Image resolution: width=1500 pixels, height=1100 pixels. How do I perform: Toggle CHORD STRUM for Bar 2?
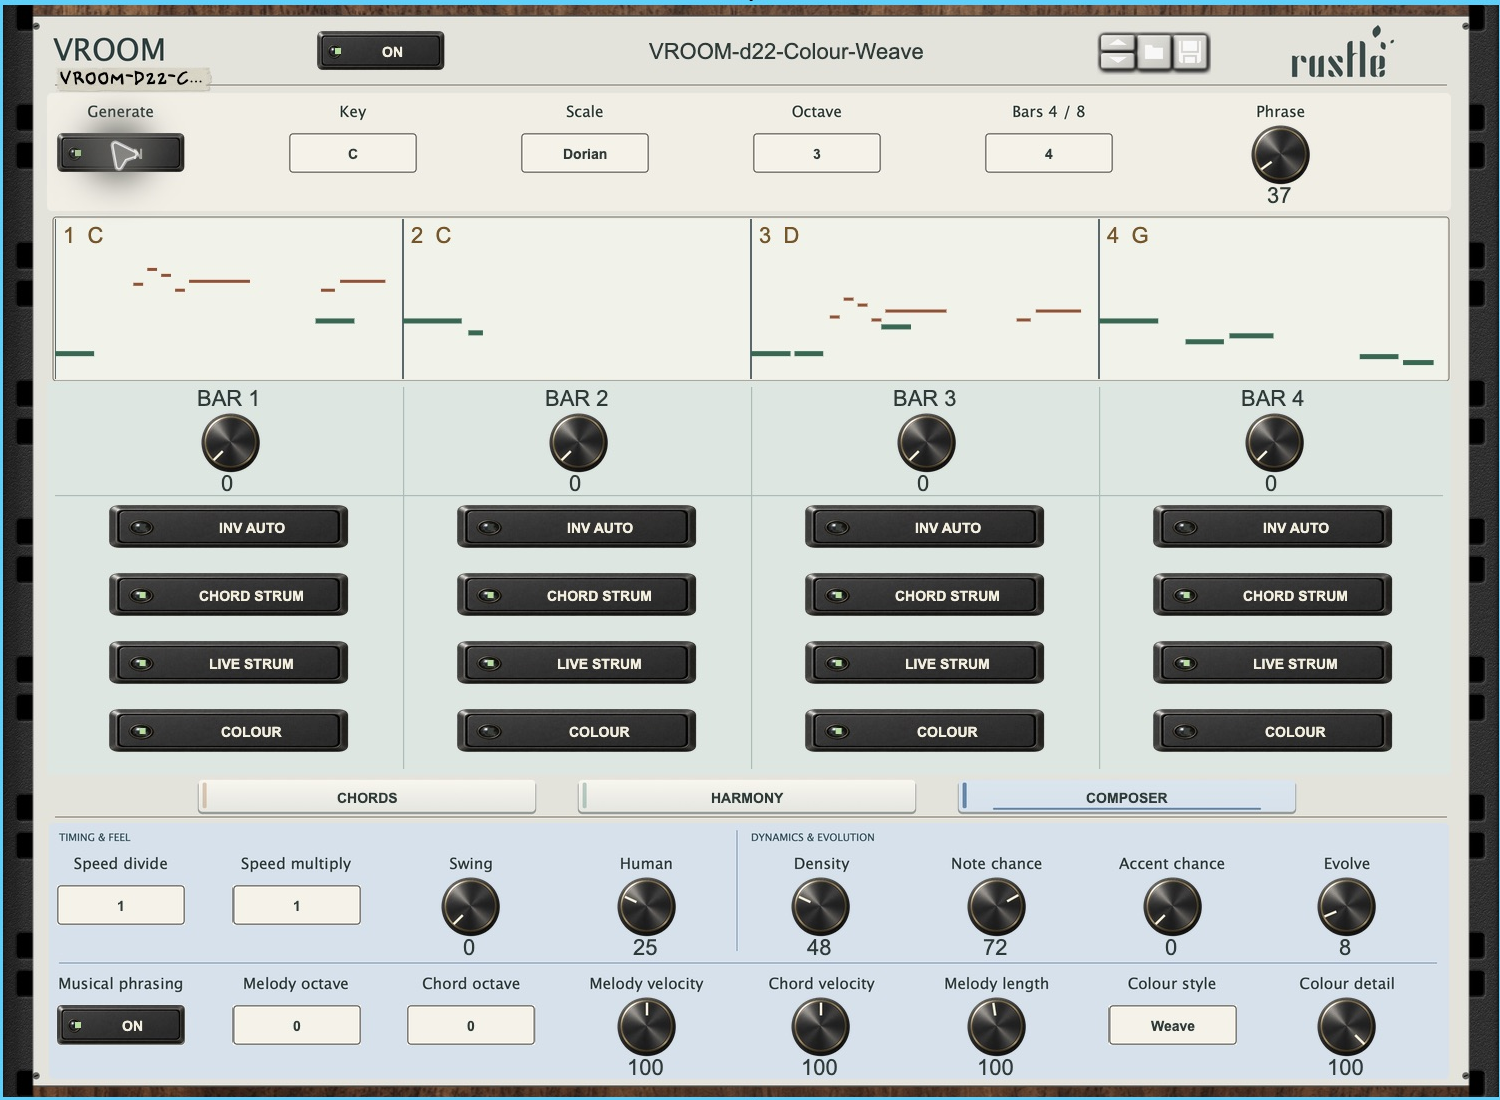577,595
